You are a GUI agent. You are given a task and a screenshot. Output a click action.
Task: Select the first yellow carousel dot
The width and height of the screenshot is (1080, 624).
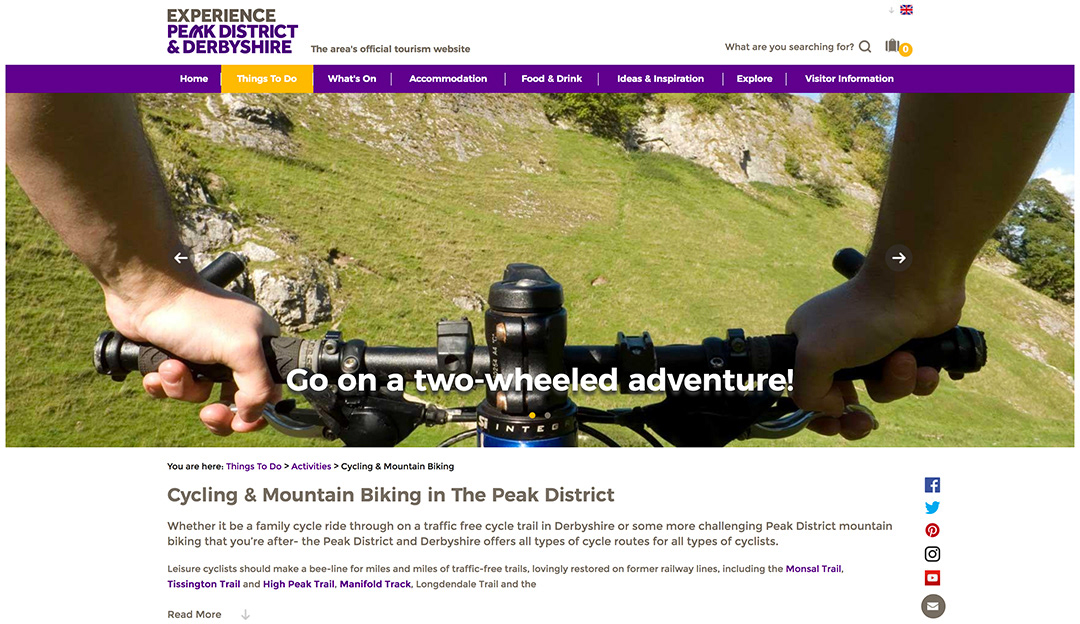click(532, 415)
